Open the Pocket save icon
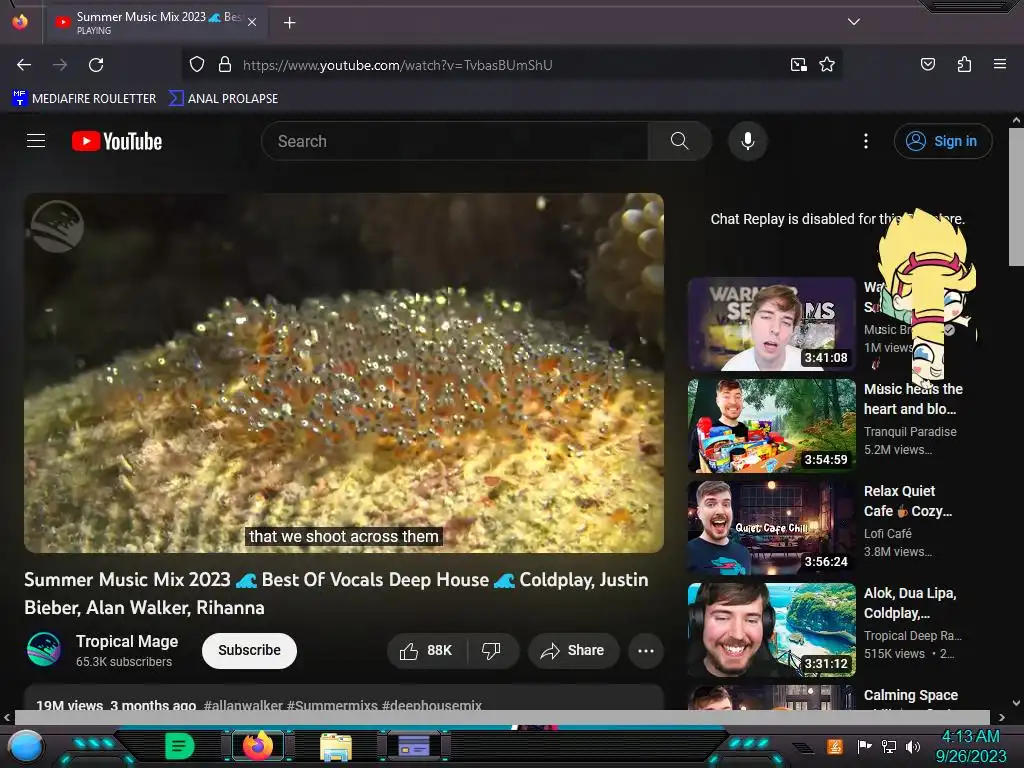The image size is (1024, 768). point(928,64)
